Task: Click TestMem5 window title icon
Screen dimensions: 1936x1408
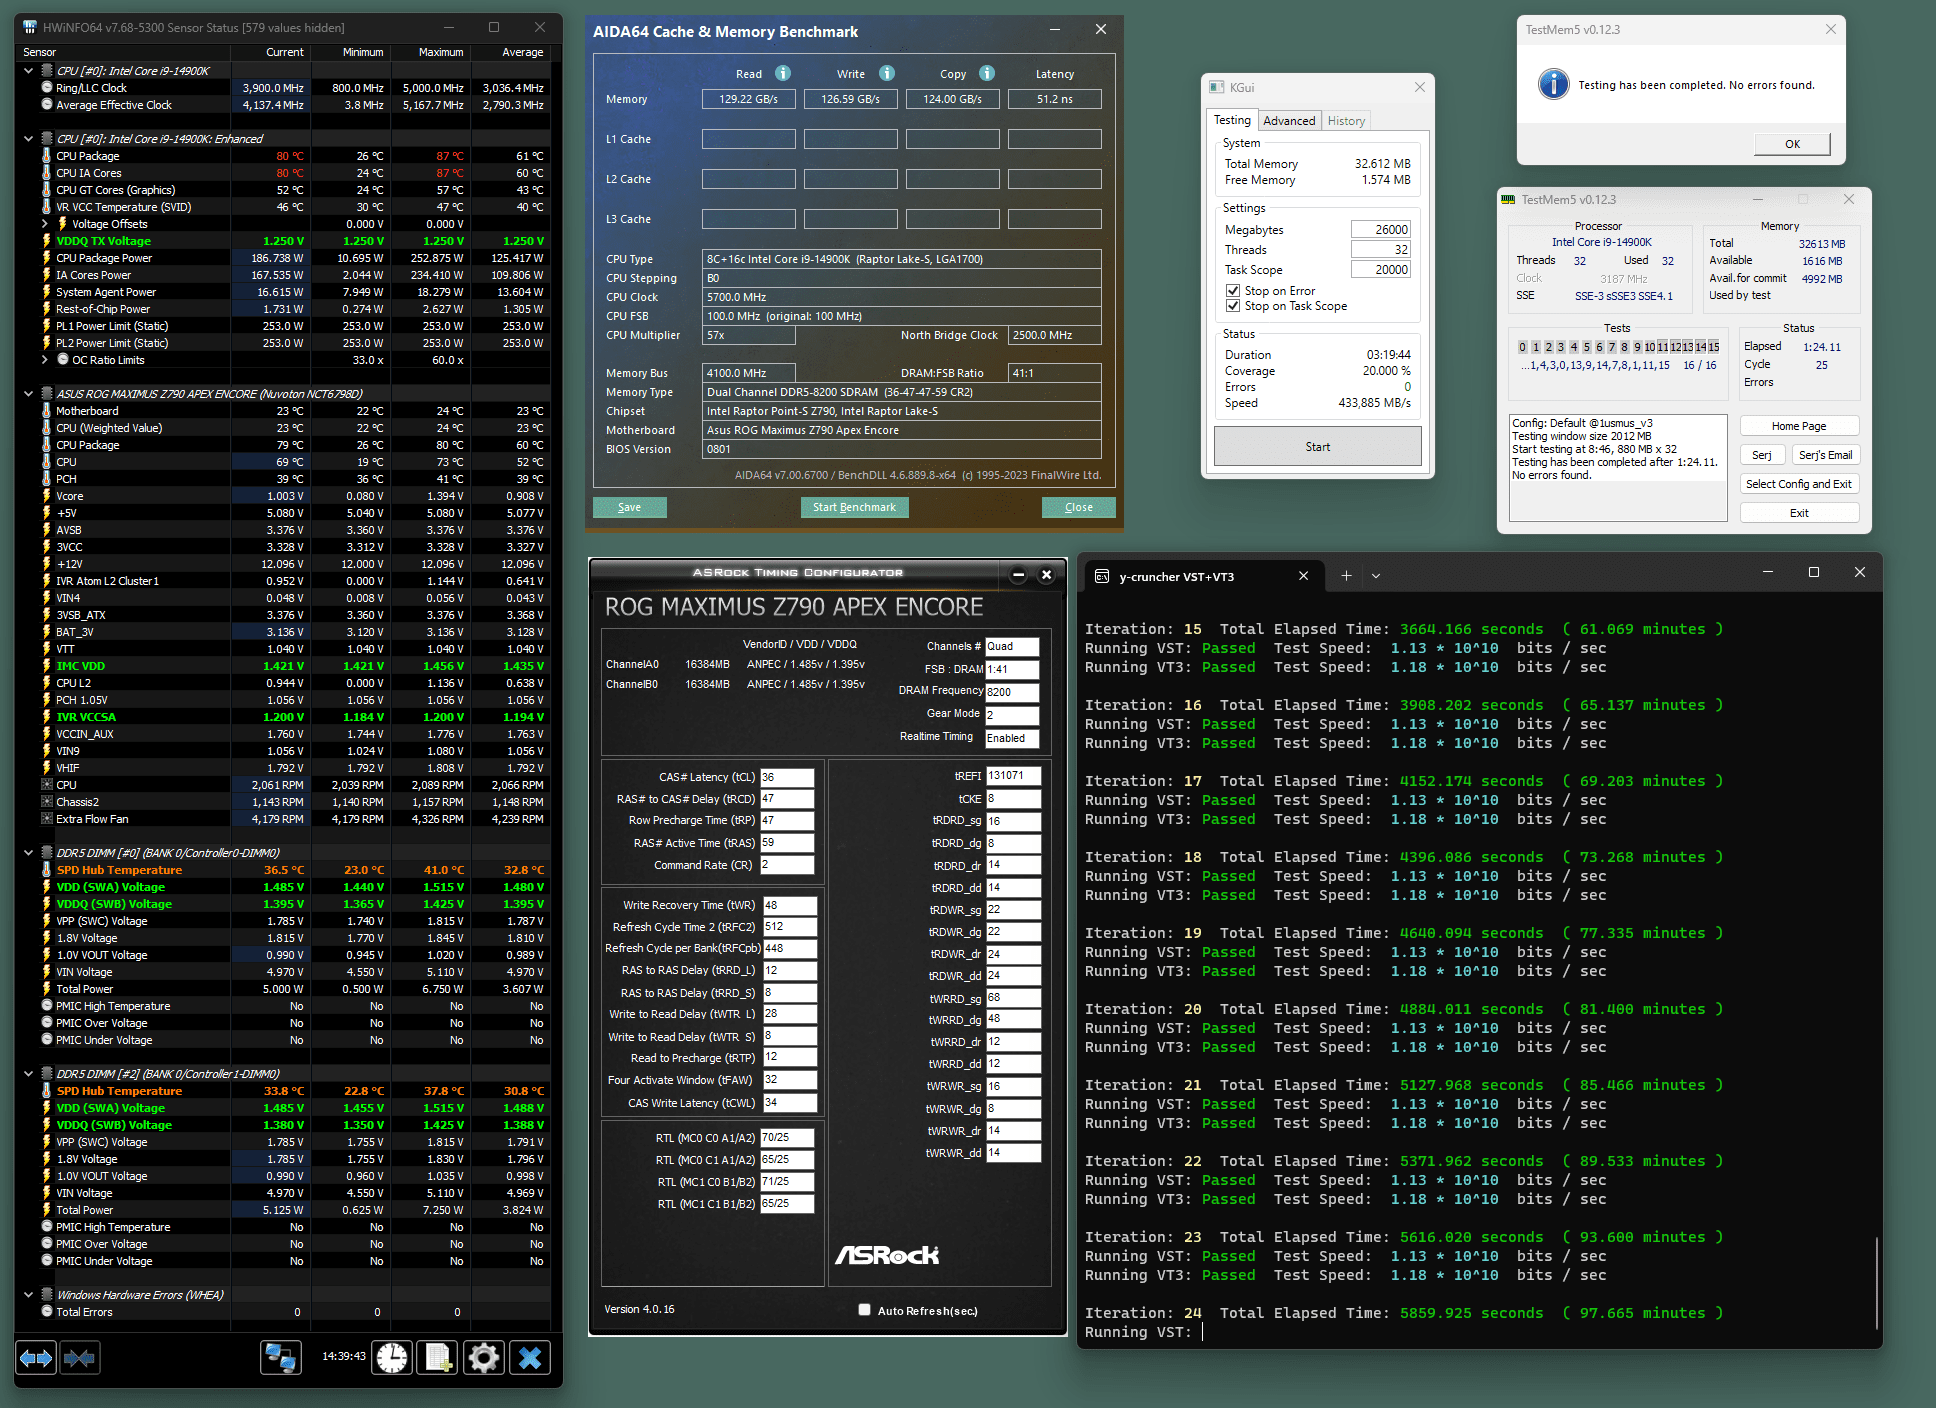Action: click(x=1509, y=200)
